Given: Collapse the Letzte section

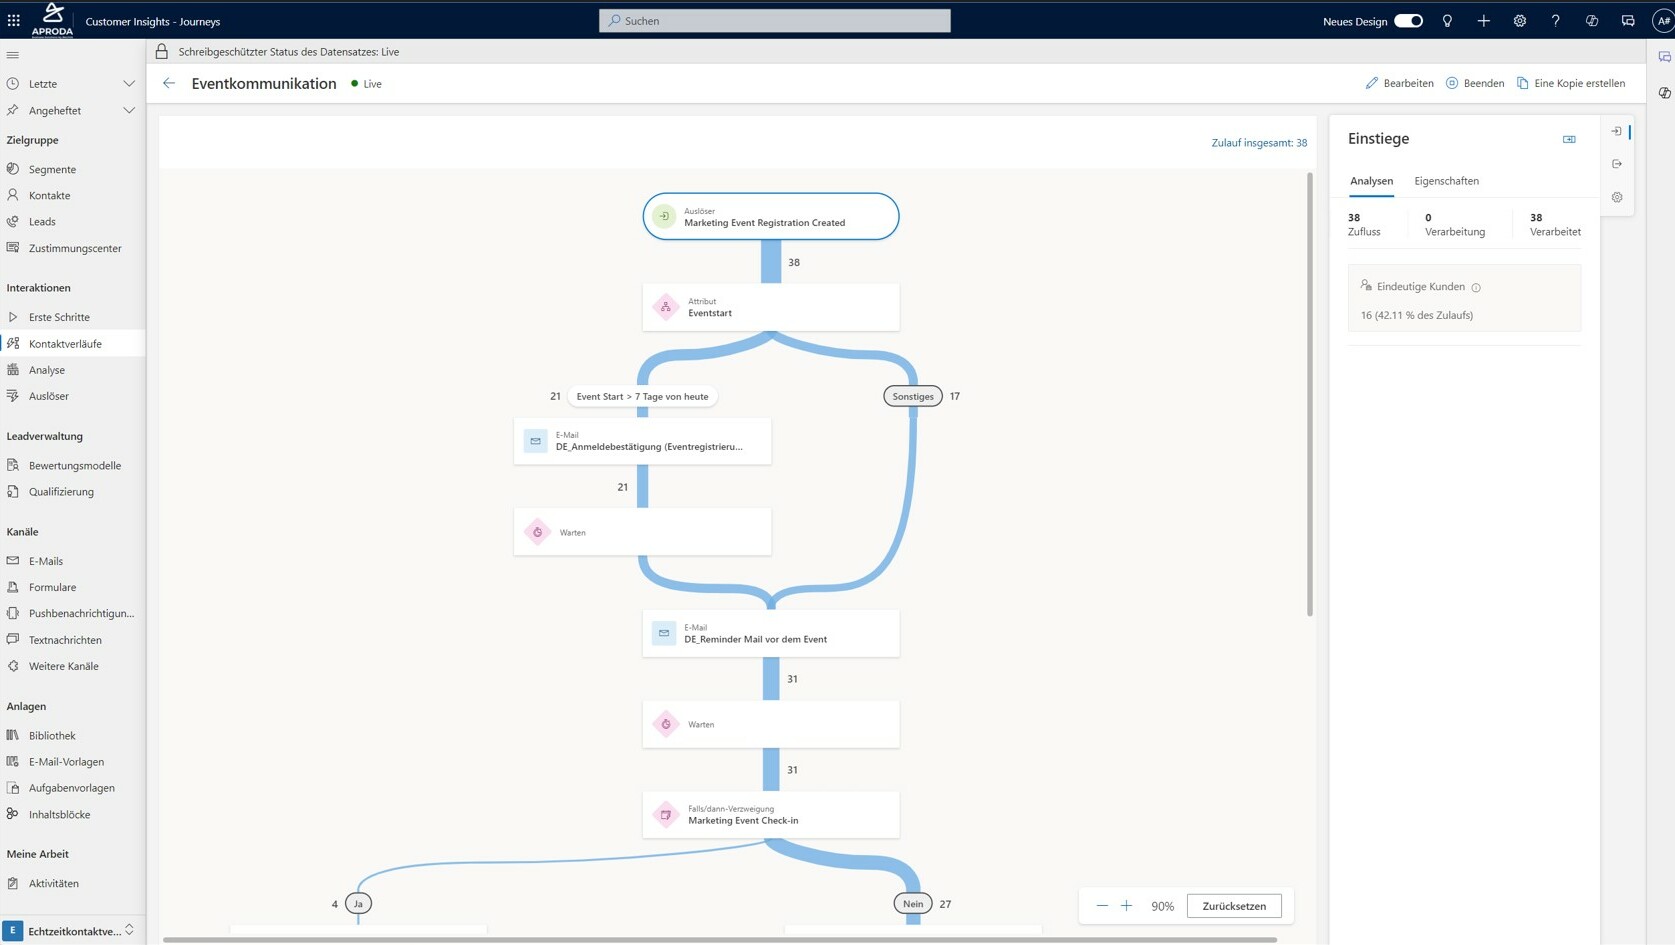Looking at the screenshot, I should click(129, 83).
